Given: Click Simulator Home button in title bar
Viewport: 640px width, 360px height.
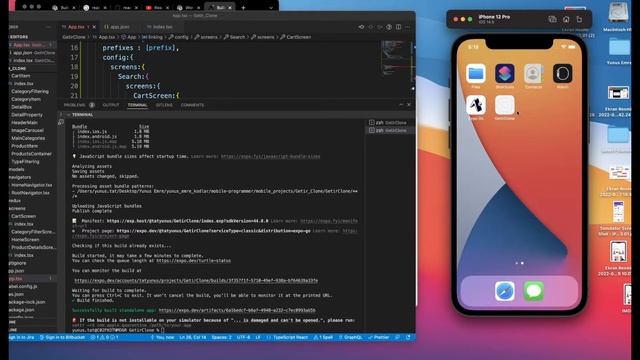Looking at the screenshot, I should (x=566, y=19).
